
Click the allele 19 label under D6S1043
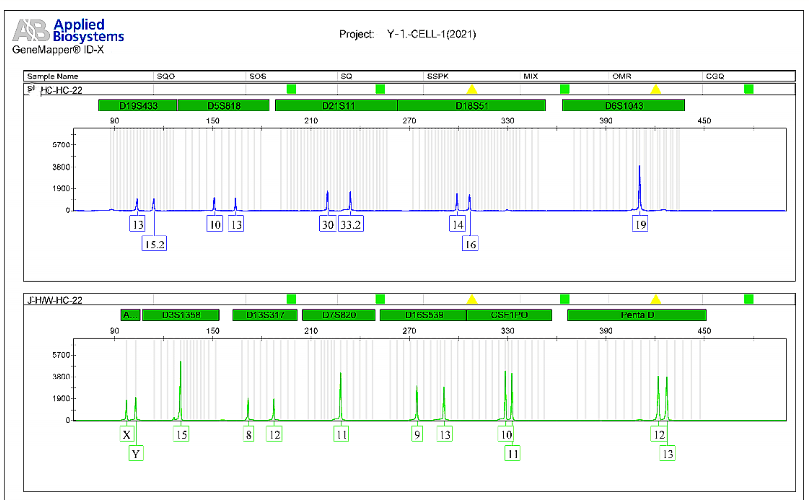click(640, 226)
